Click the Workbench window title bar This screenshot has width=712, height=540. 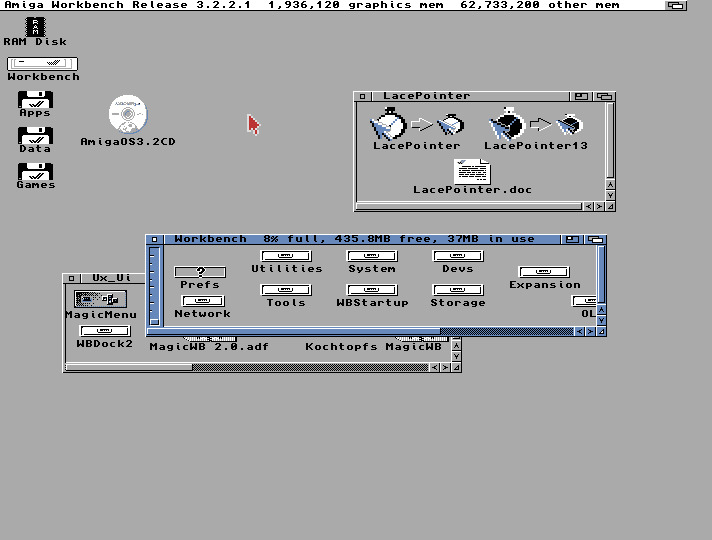click(x=362, y=239)
